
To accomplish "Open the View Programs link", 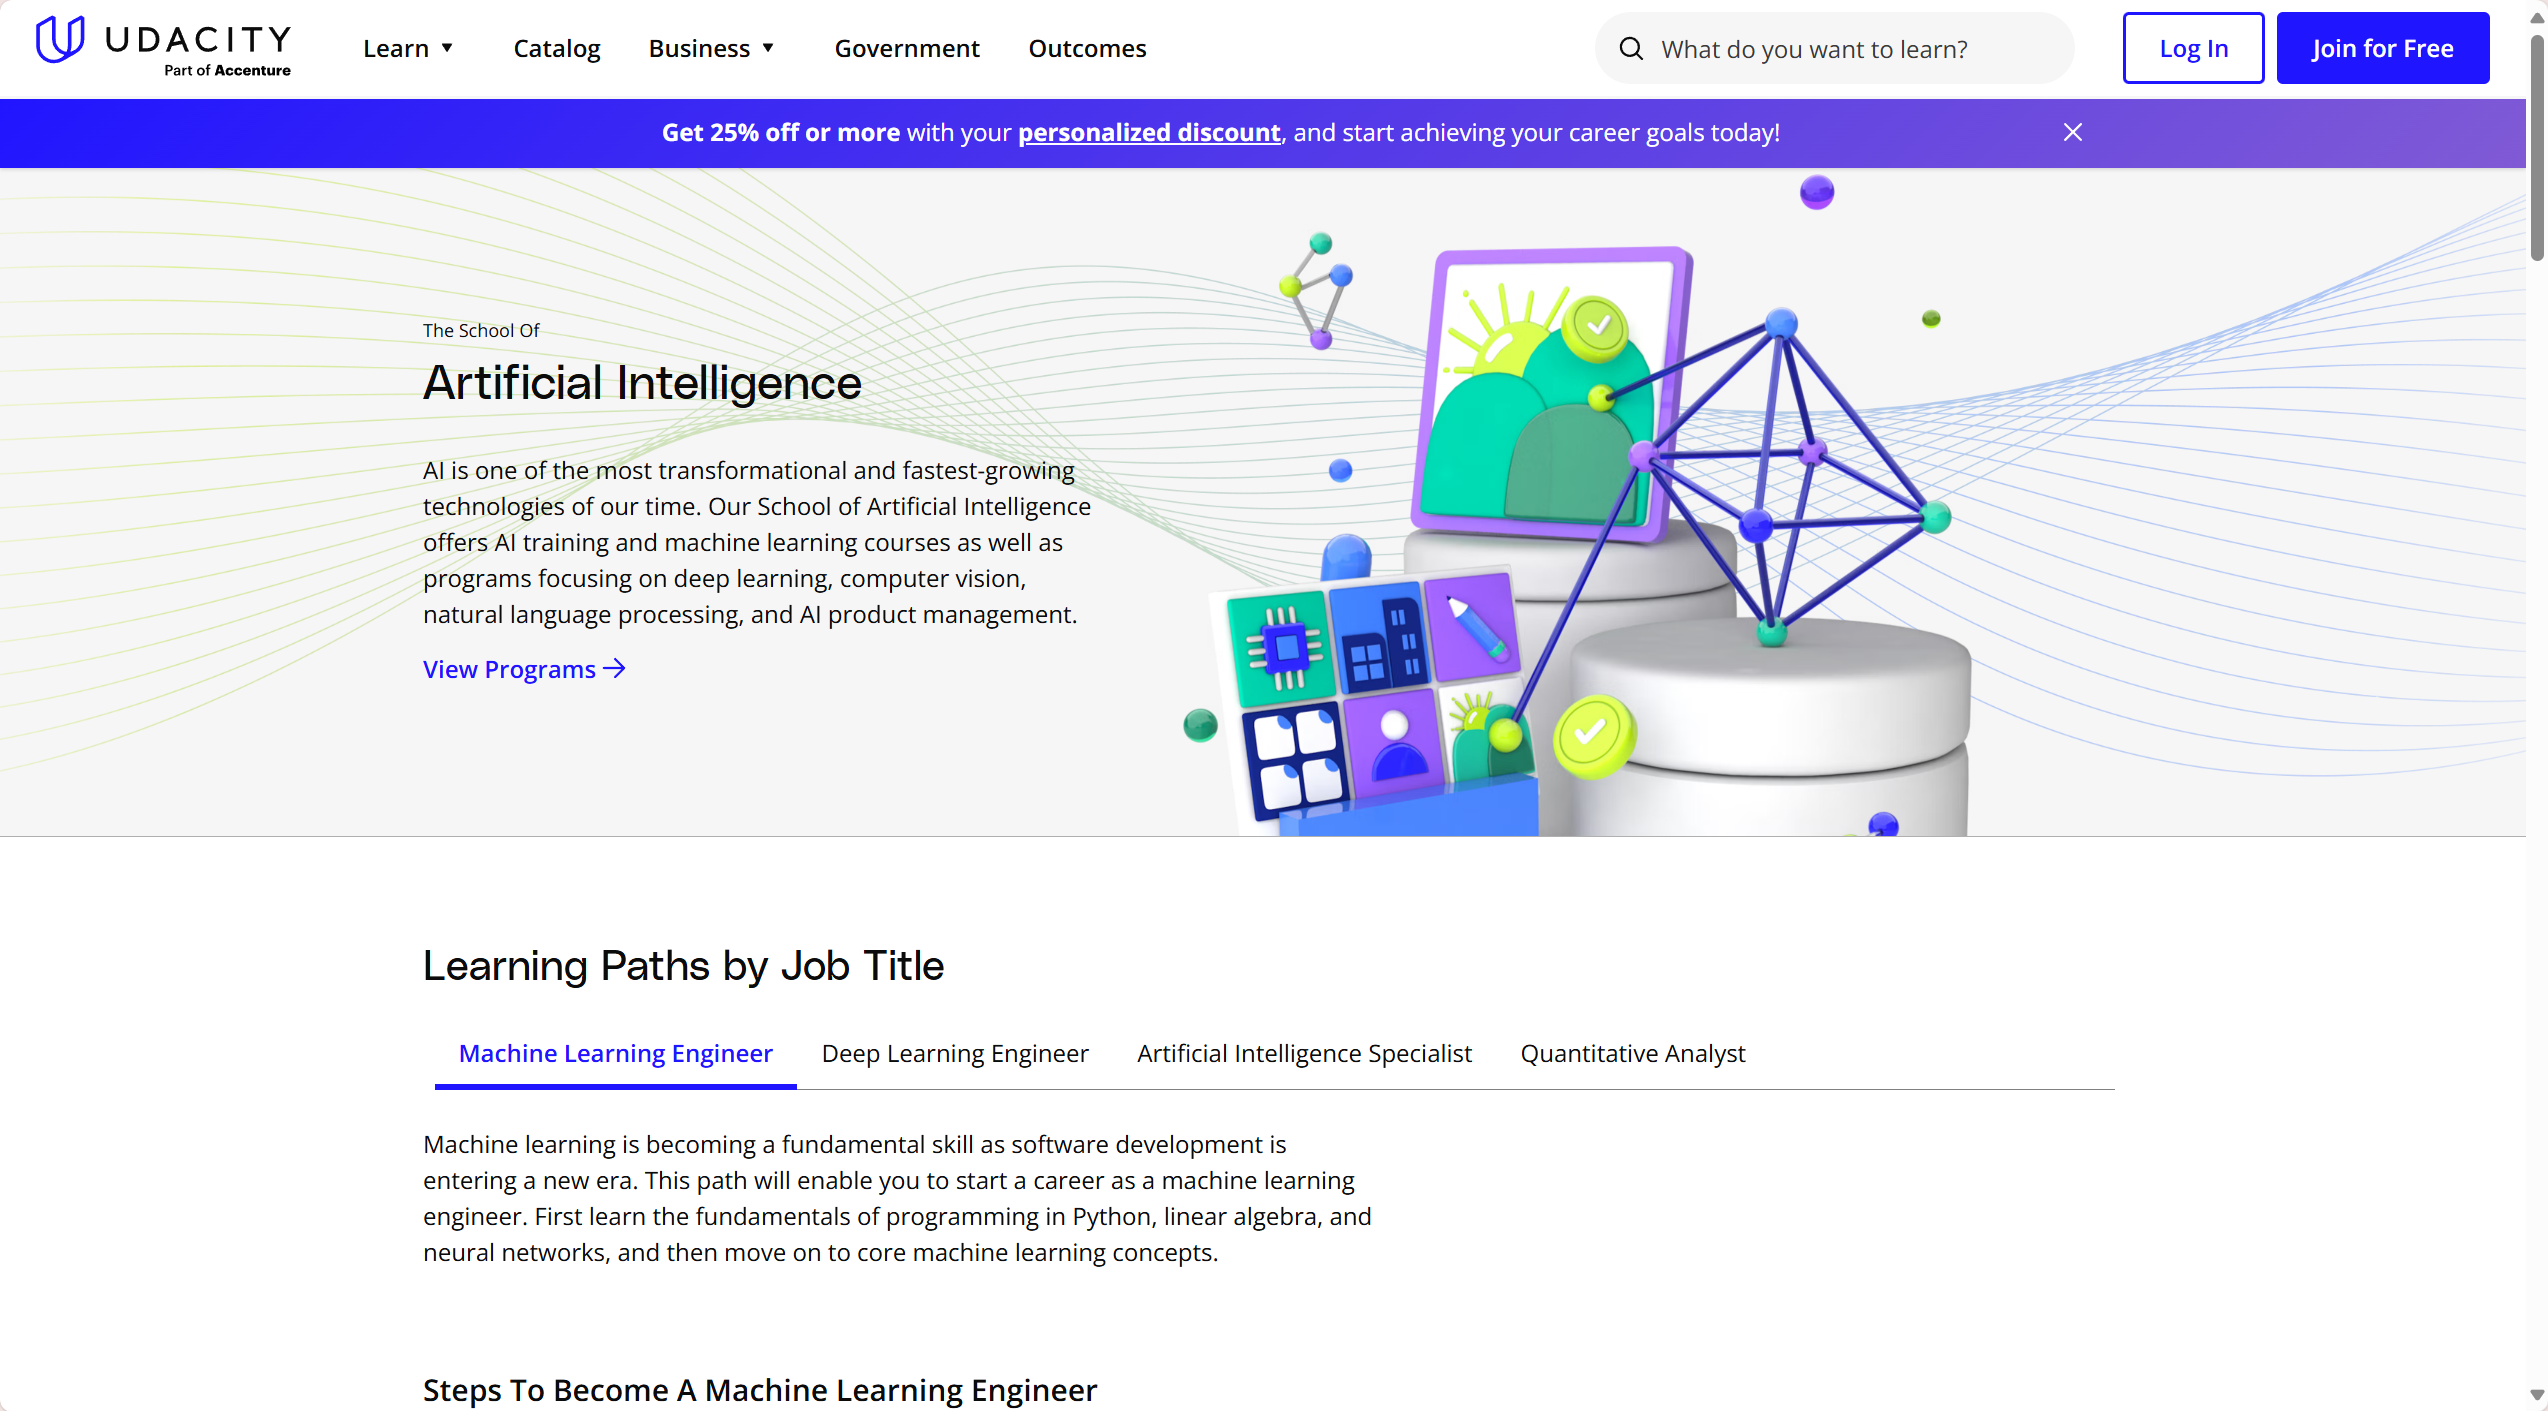I will (508, 668).
